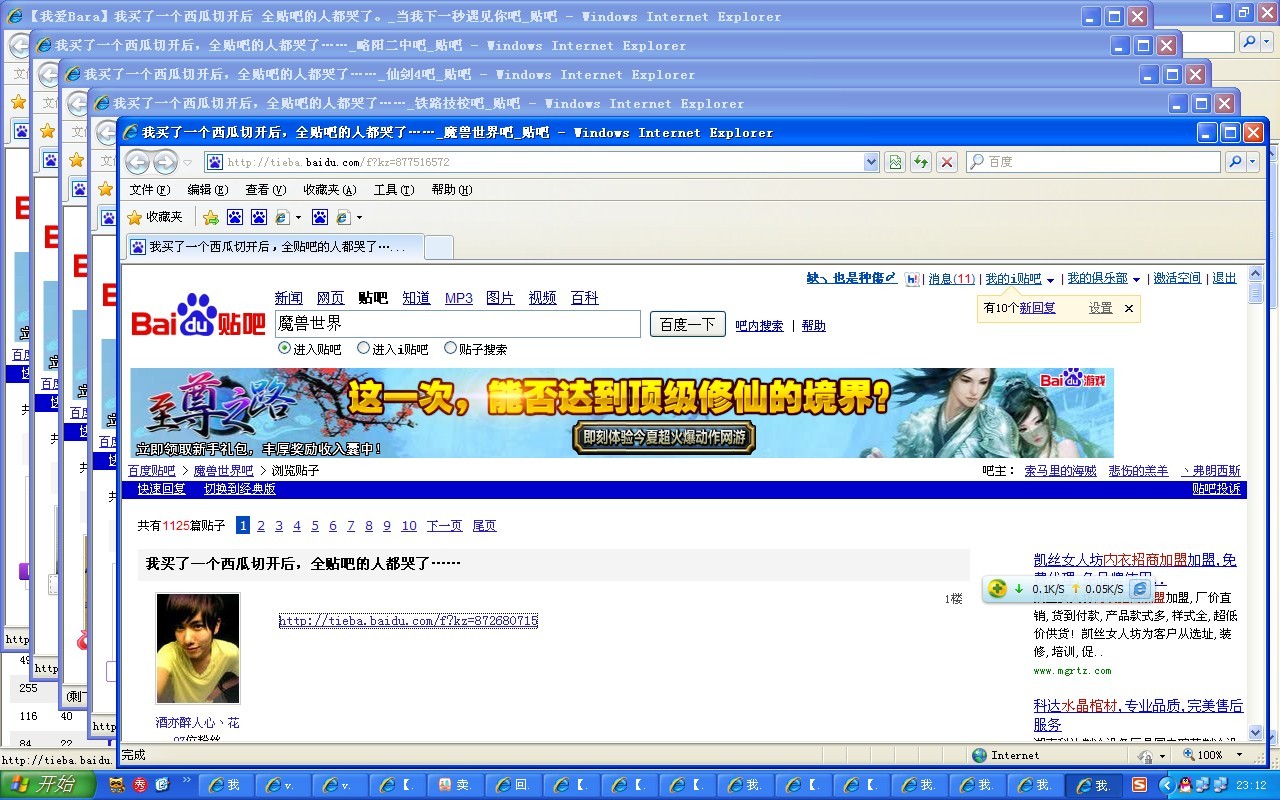Click the 开始 Start button
This screenshot has width=1280, height=800.
pos(48,785)
